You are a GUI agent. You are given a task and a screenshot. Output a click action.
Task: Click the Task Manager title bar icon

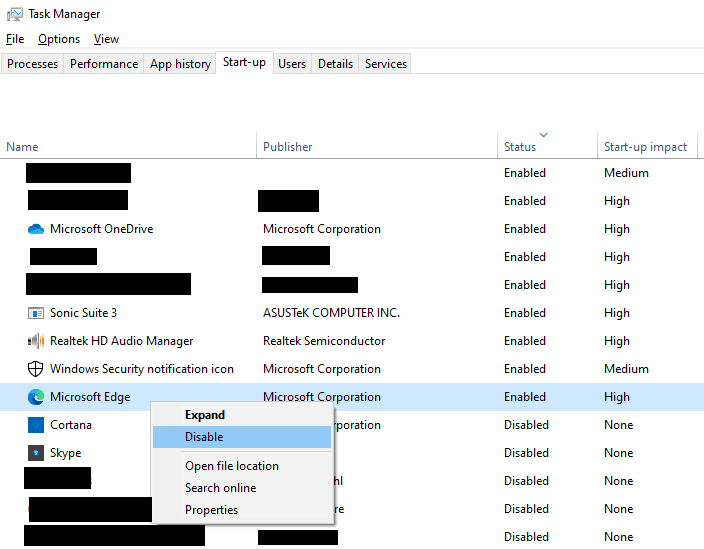point(14,14)
